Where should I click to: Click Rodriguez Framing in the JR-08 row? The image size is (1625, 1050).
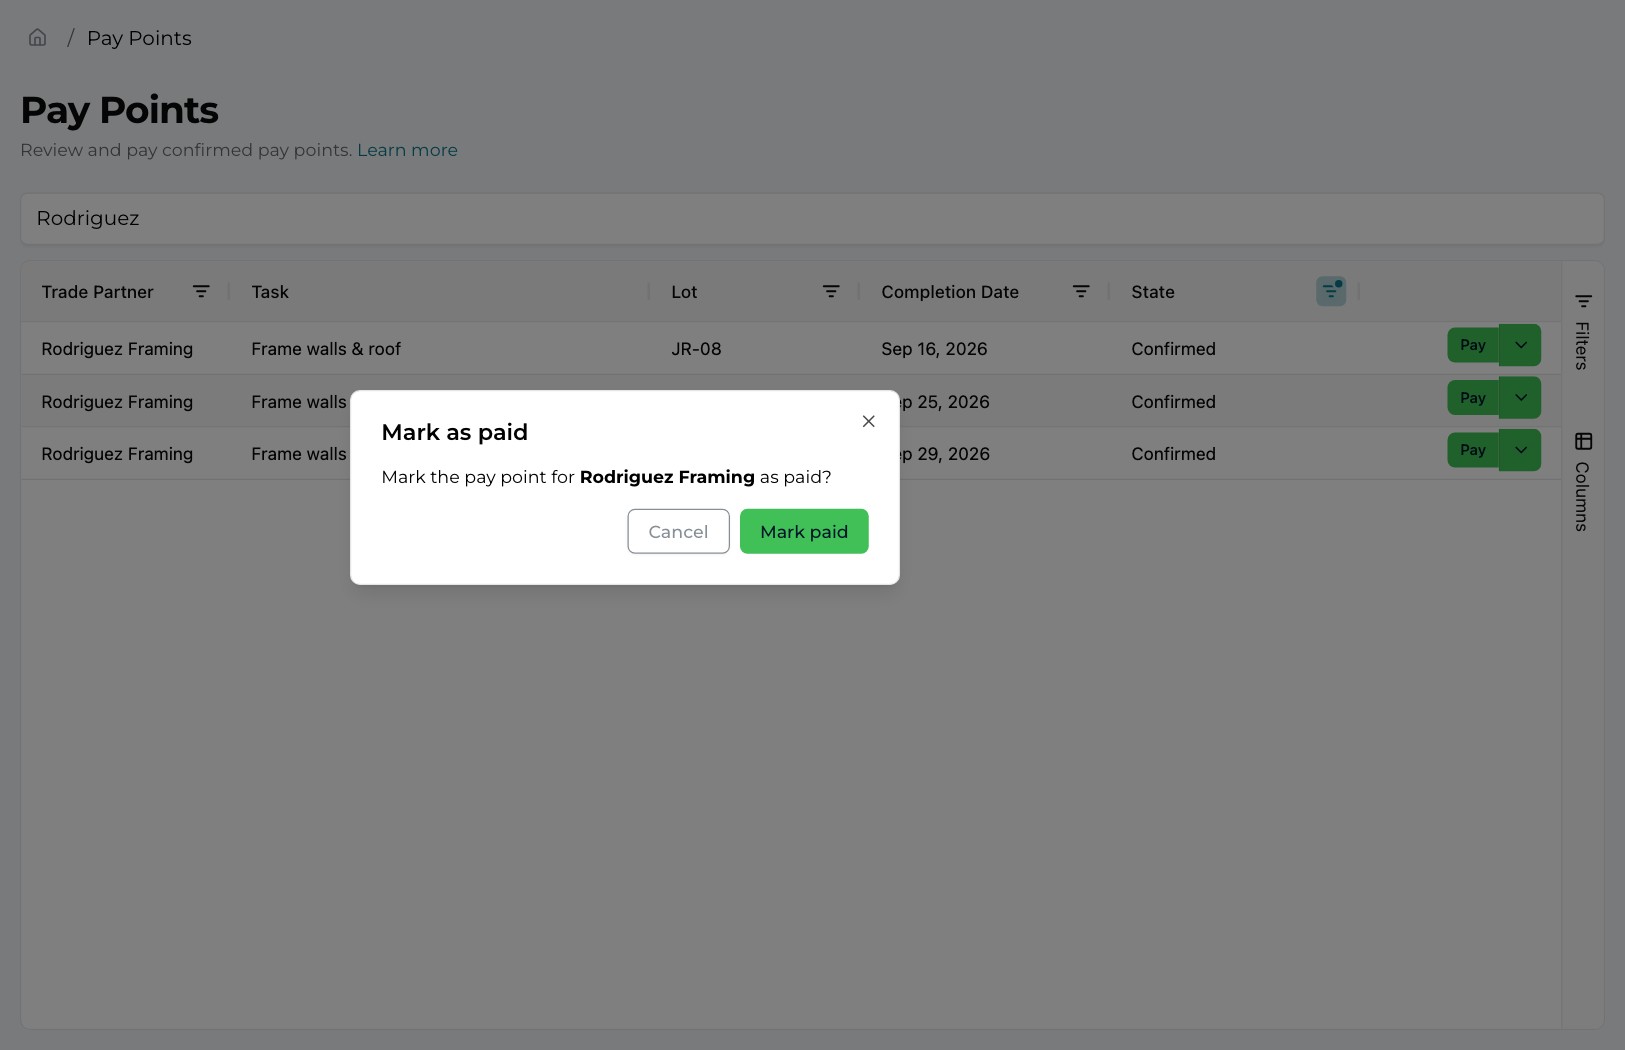(x=117, y=349)
